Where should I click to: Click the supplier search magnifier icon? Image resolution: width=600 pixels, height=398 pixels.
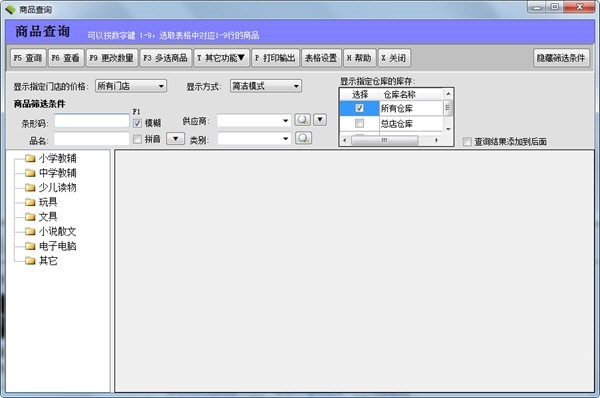point(302,120)
